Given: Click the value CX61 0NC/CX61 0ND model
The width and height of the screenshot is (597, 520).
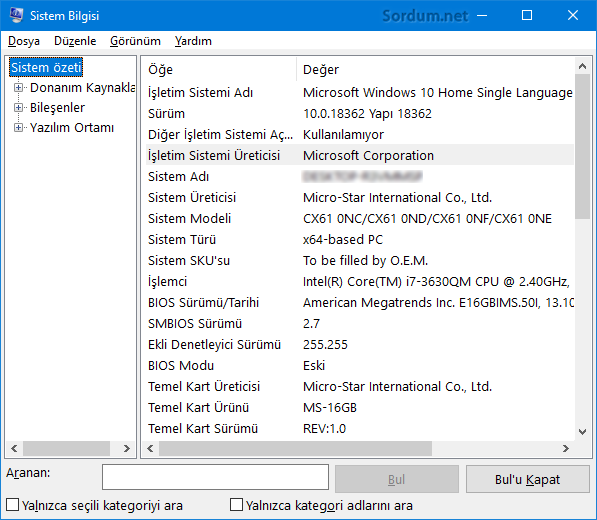Looking at the screenshot, I should (x=427, y=219).
